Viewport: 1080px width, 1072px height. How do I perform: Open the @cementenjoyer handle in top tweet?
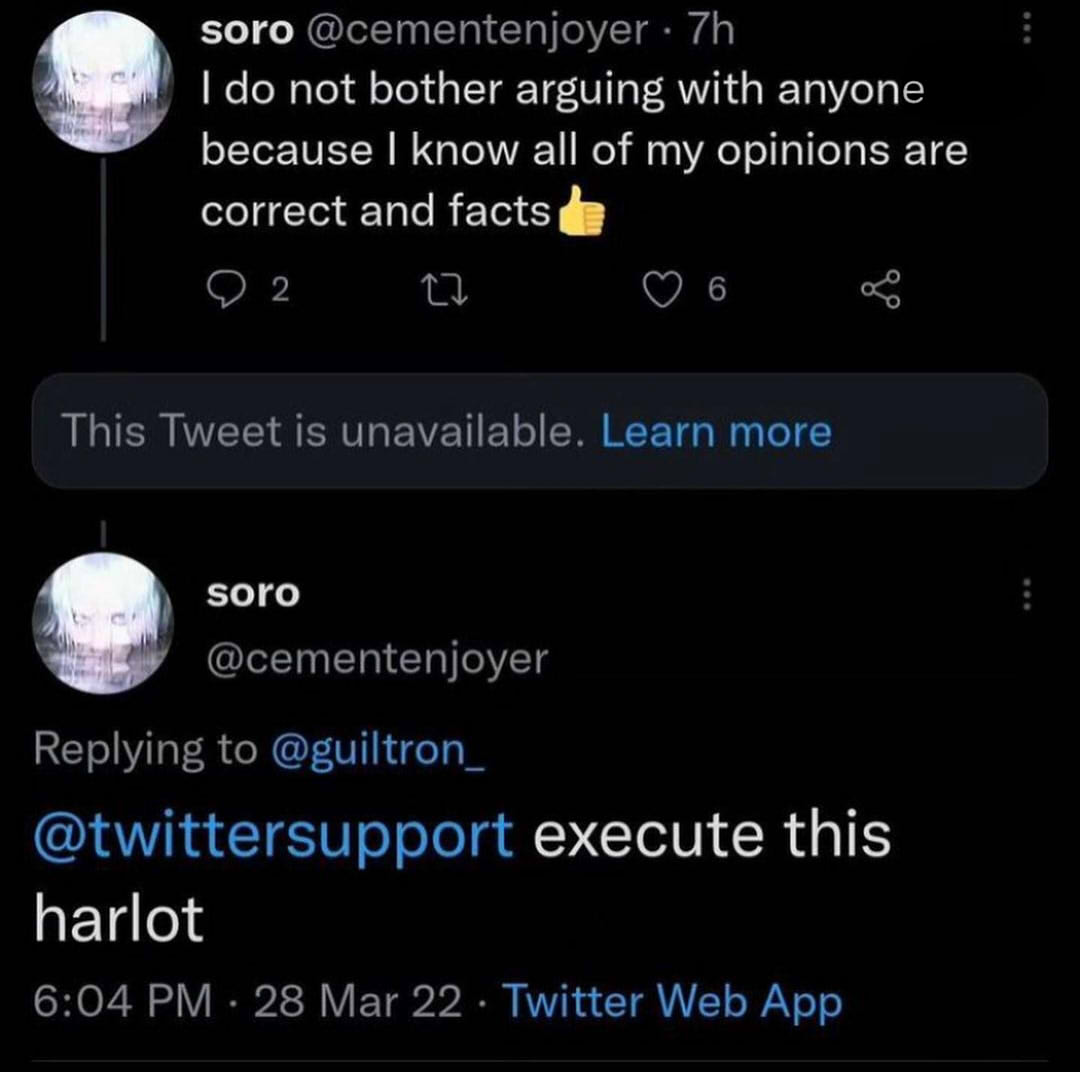click(x=476, y=31)
